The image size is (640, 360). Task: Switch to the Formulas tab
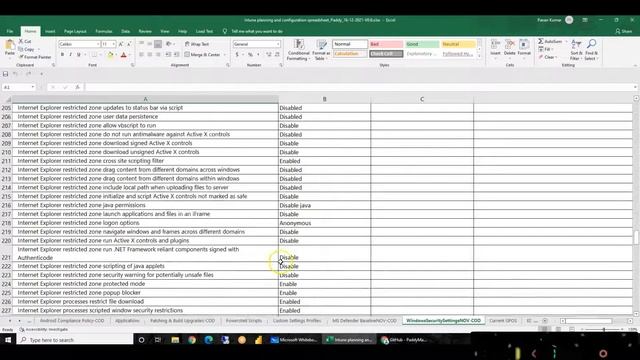click(x=104, y=31)
